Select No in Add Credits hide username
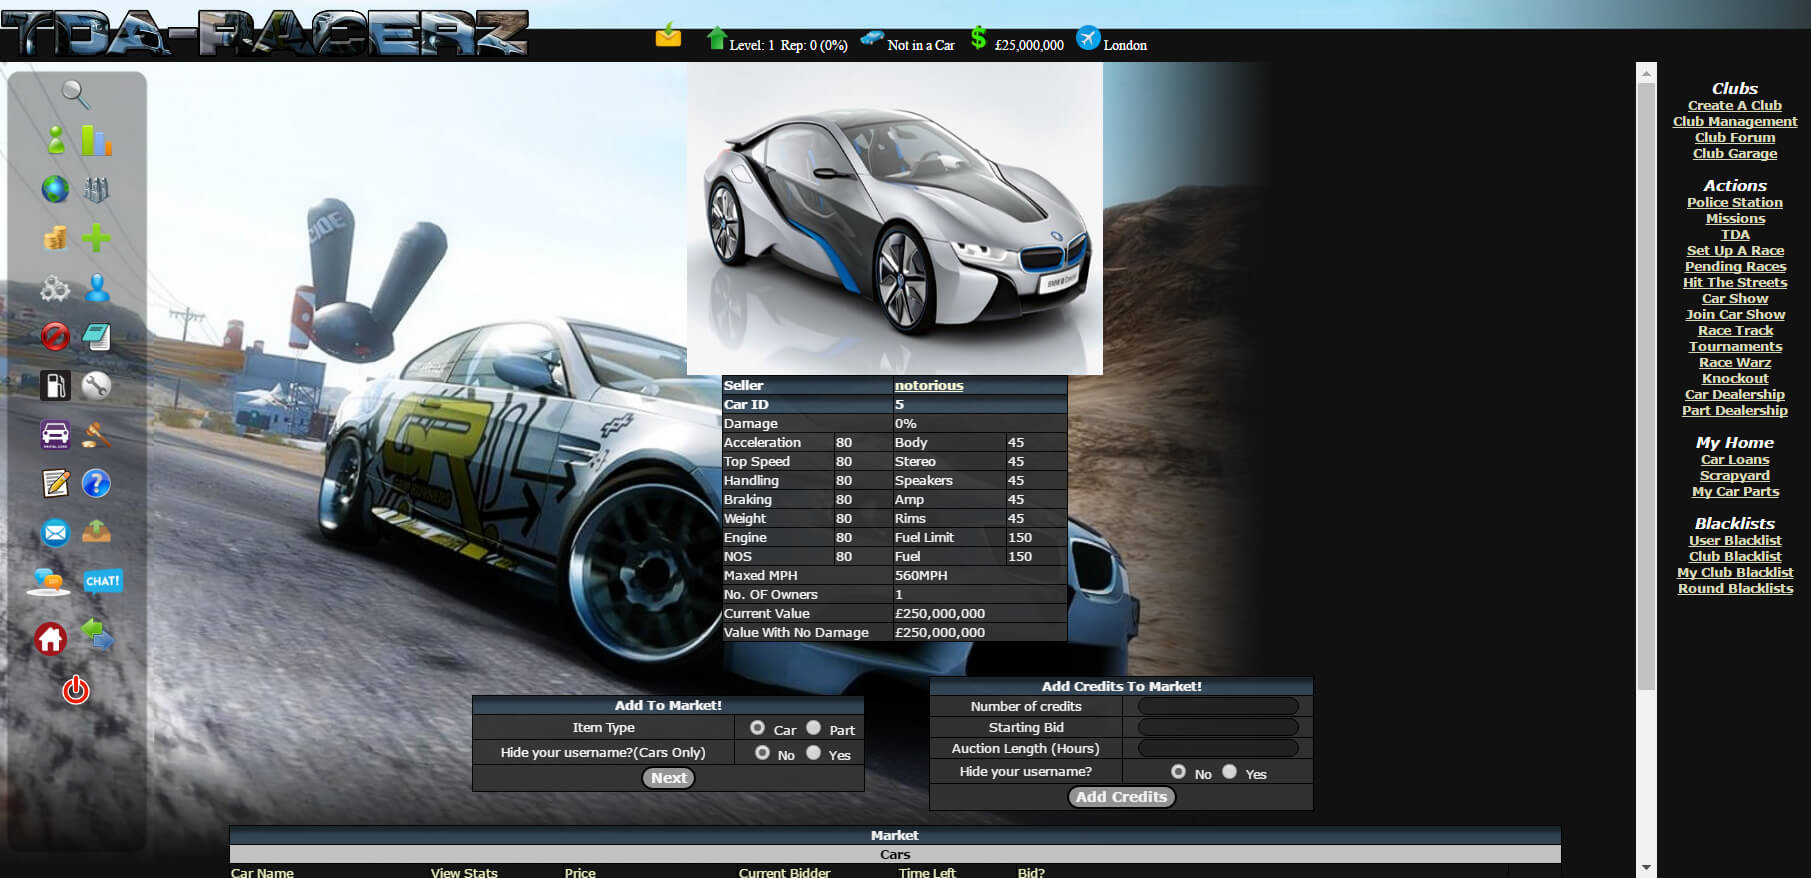Viewport: 1811px width, 878px height. point(1178,772)
